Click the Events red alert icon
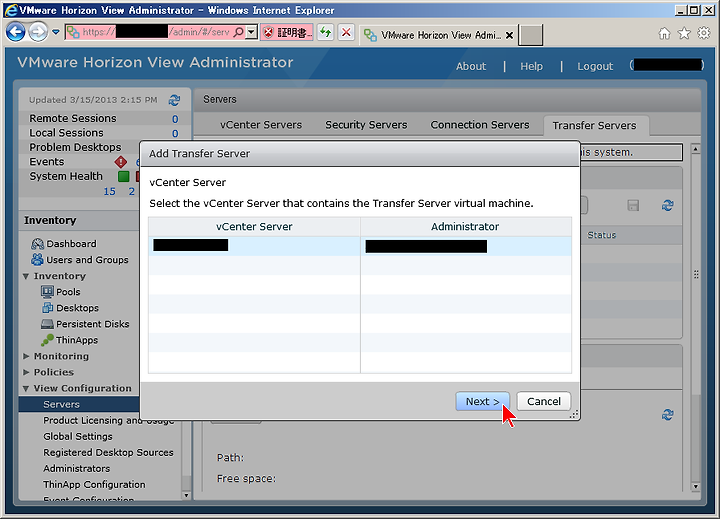 pyautogui.click(x=121, y=162)
